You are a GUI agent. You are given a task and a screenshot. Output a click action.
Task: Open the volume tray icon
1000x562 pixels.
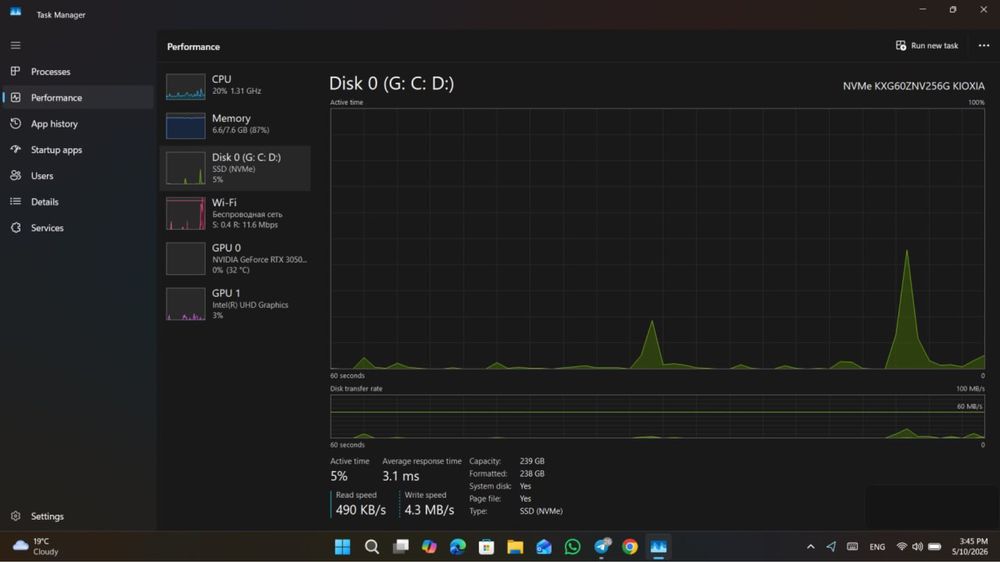918,547
